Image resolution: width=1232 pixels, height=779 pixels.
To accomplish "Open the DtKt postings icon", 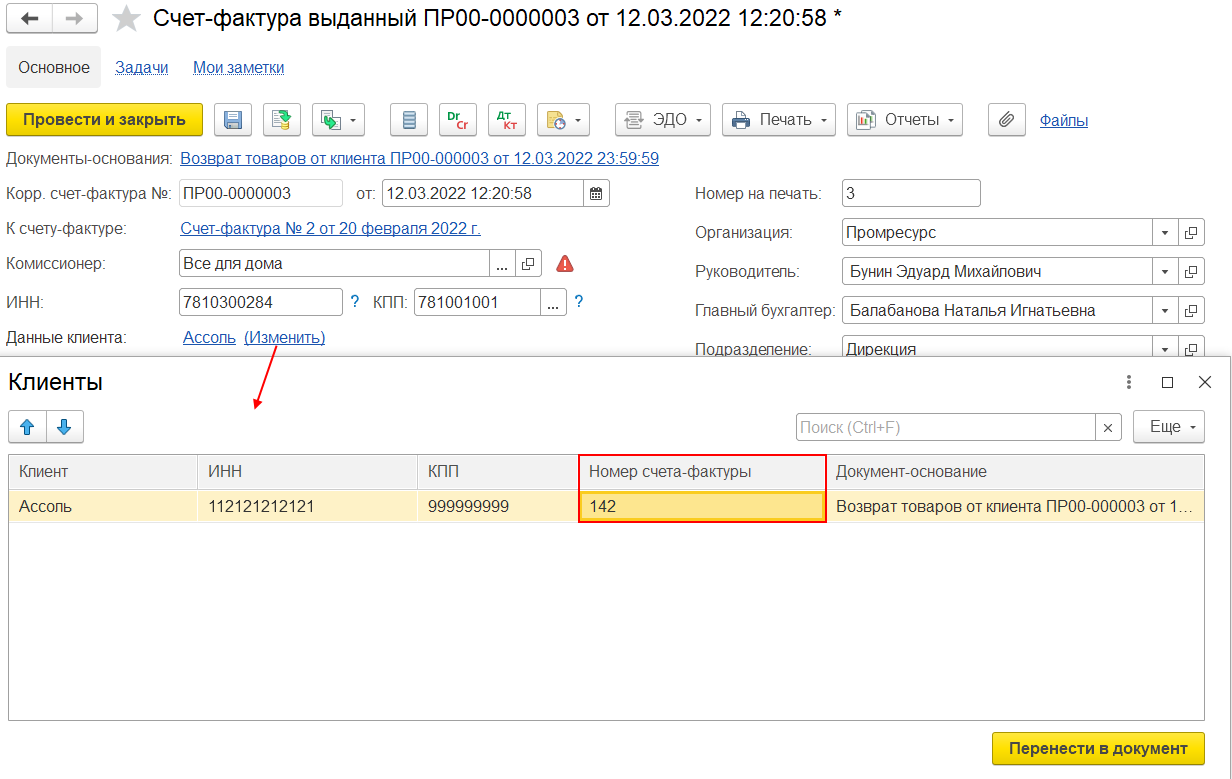I will (507, 120).
